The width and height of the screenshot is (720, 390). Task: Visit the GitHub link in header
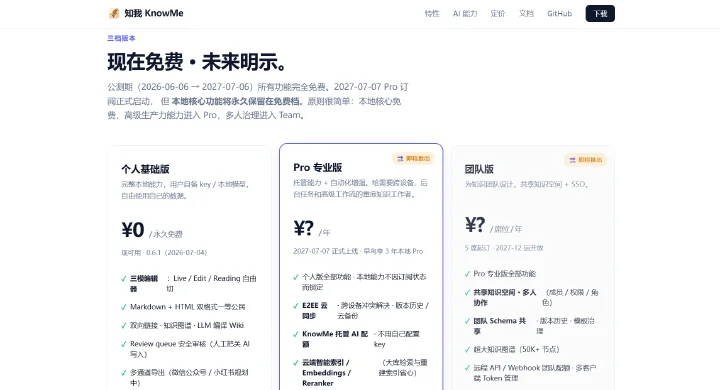[x=559, y=14]
